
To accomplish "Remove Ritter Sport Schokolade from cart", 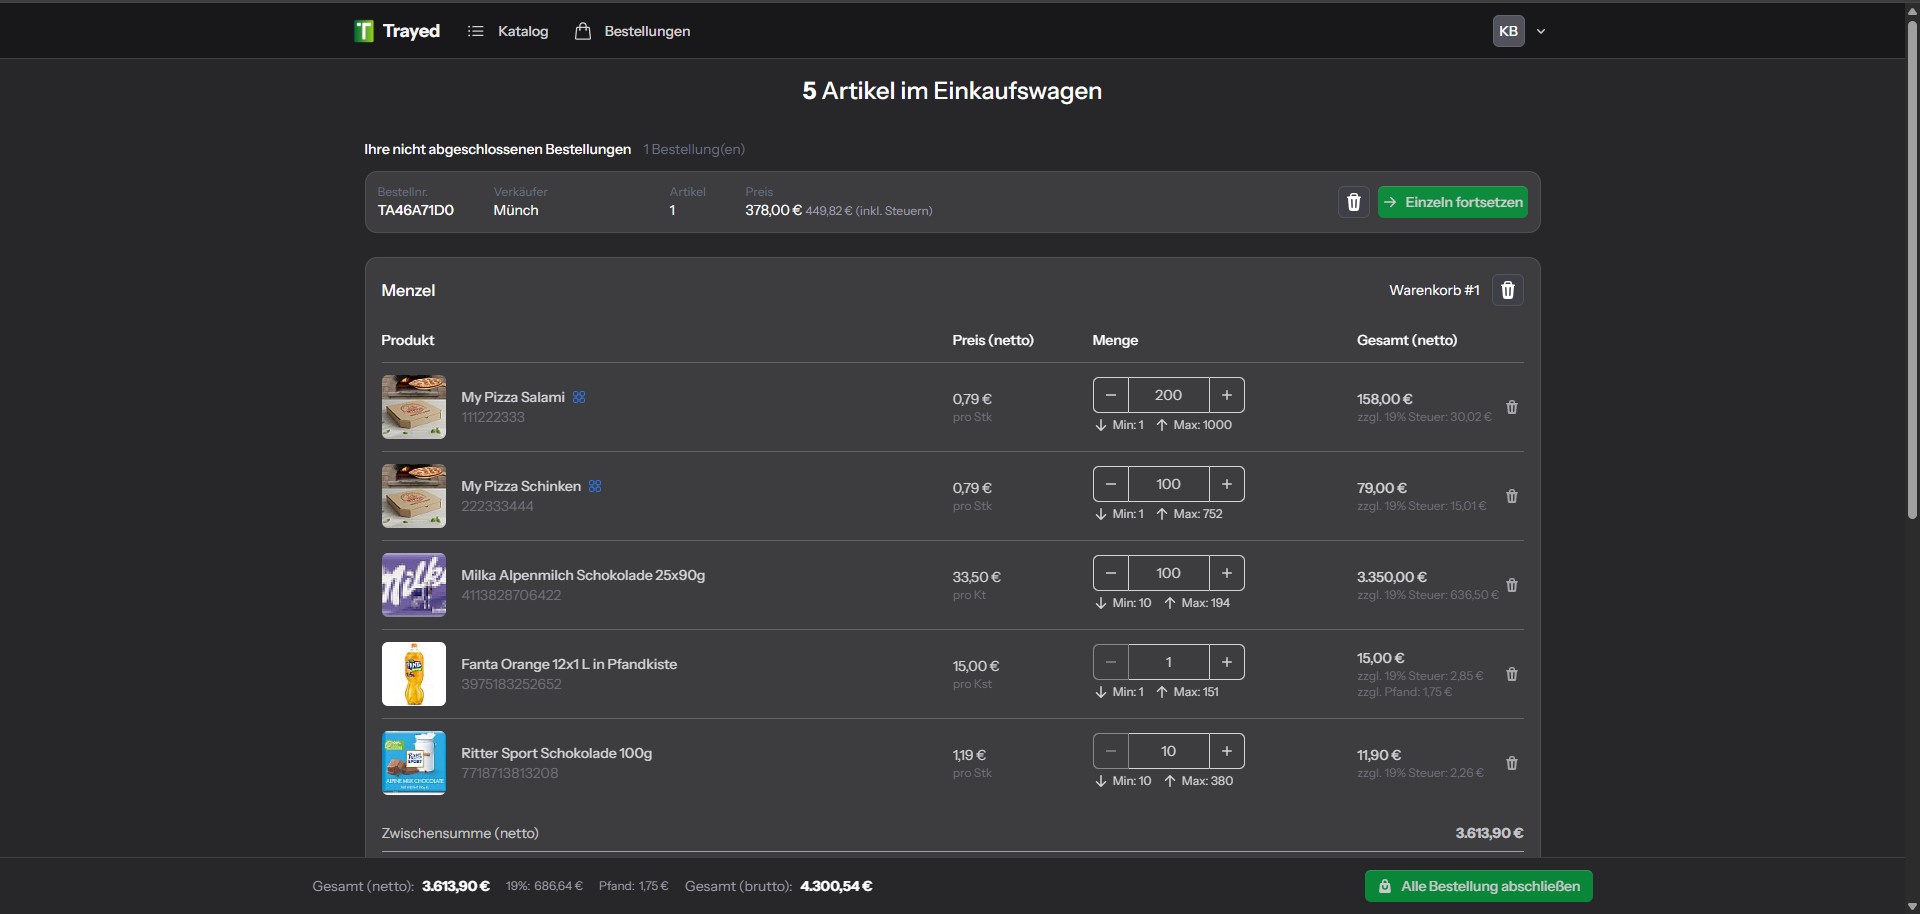I will coord(1511,763).
